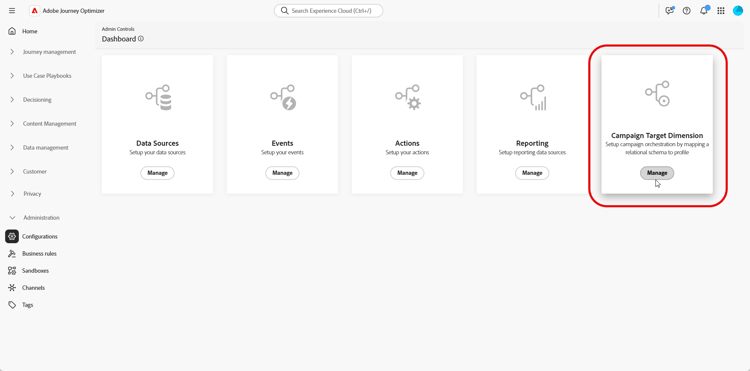This screenshot has height=371, width=750.
Task: Click the user profile avatar
Action: click(738, 11)
